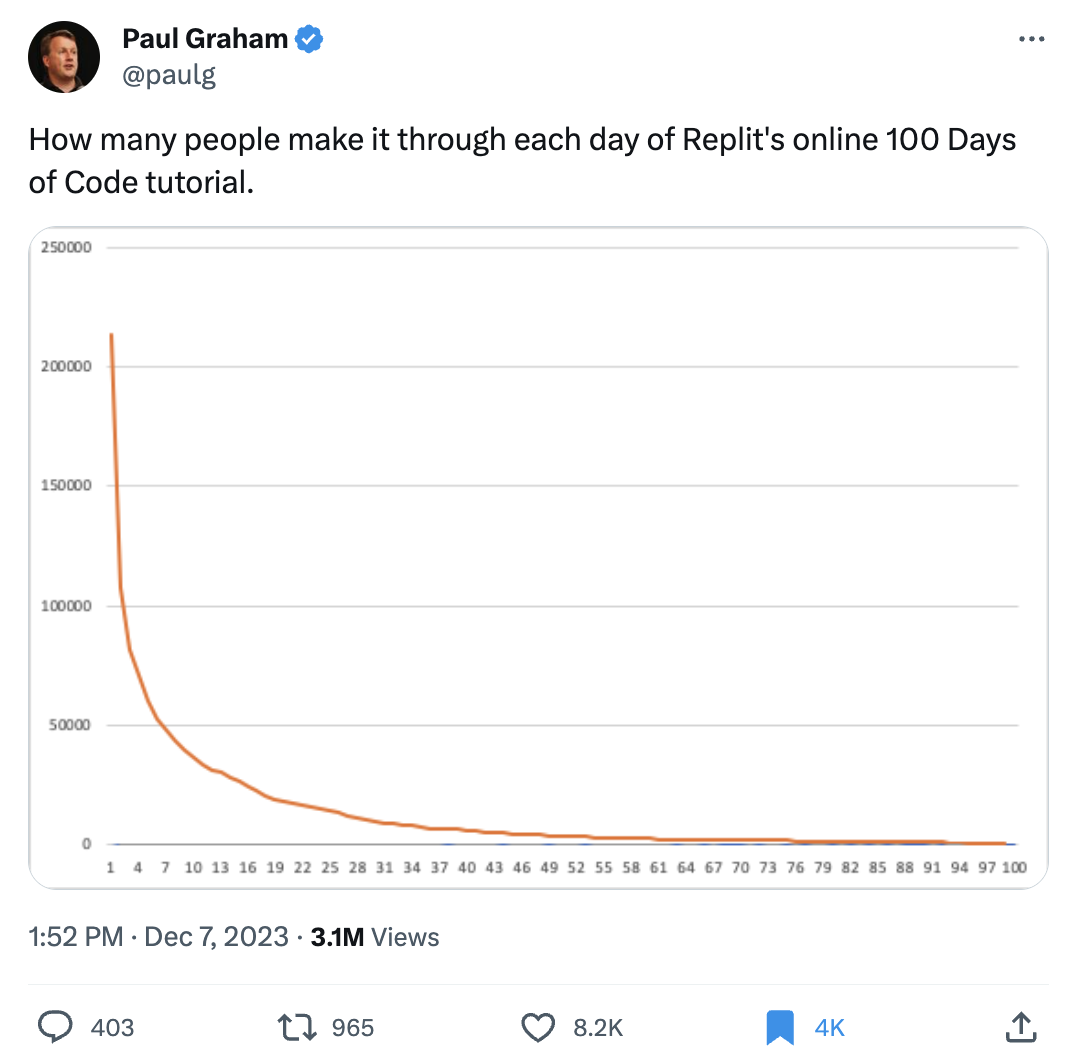Toggle the blue bookmark icon

point(779,1027)
